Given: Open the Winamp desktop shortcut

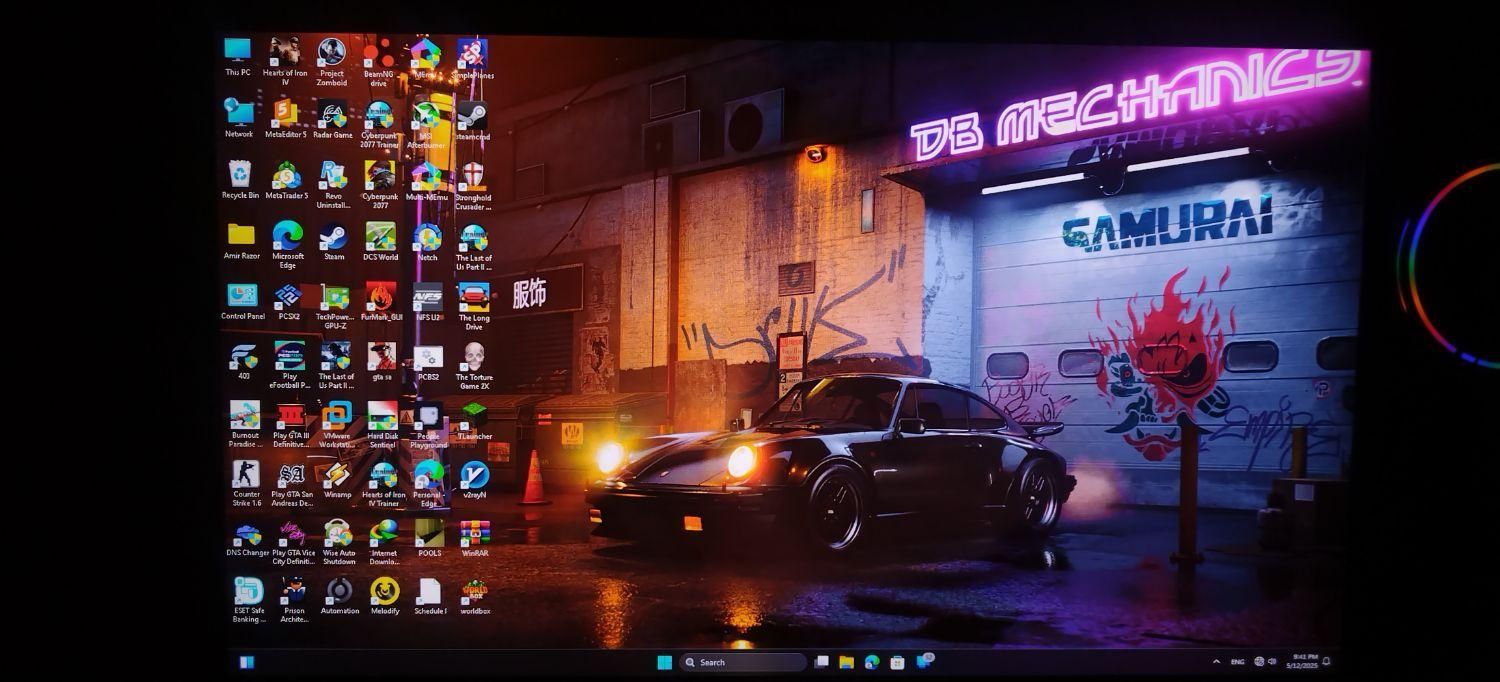Looking at the screenshot, I should (x=337, y=480).
